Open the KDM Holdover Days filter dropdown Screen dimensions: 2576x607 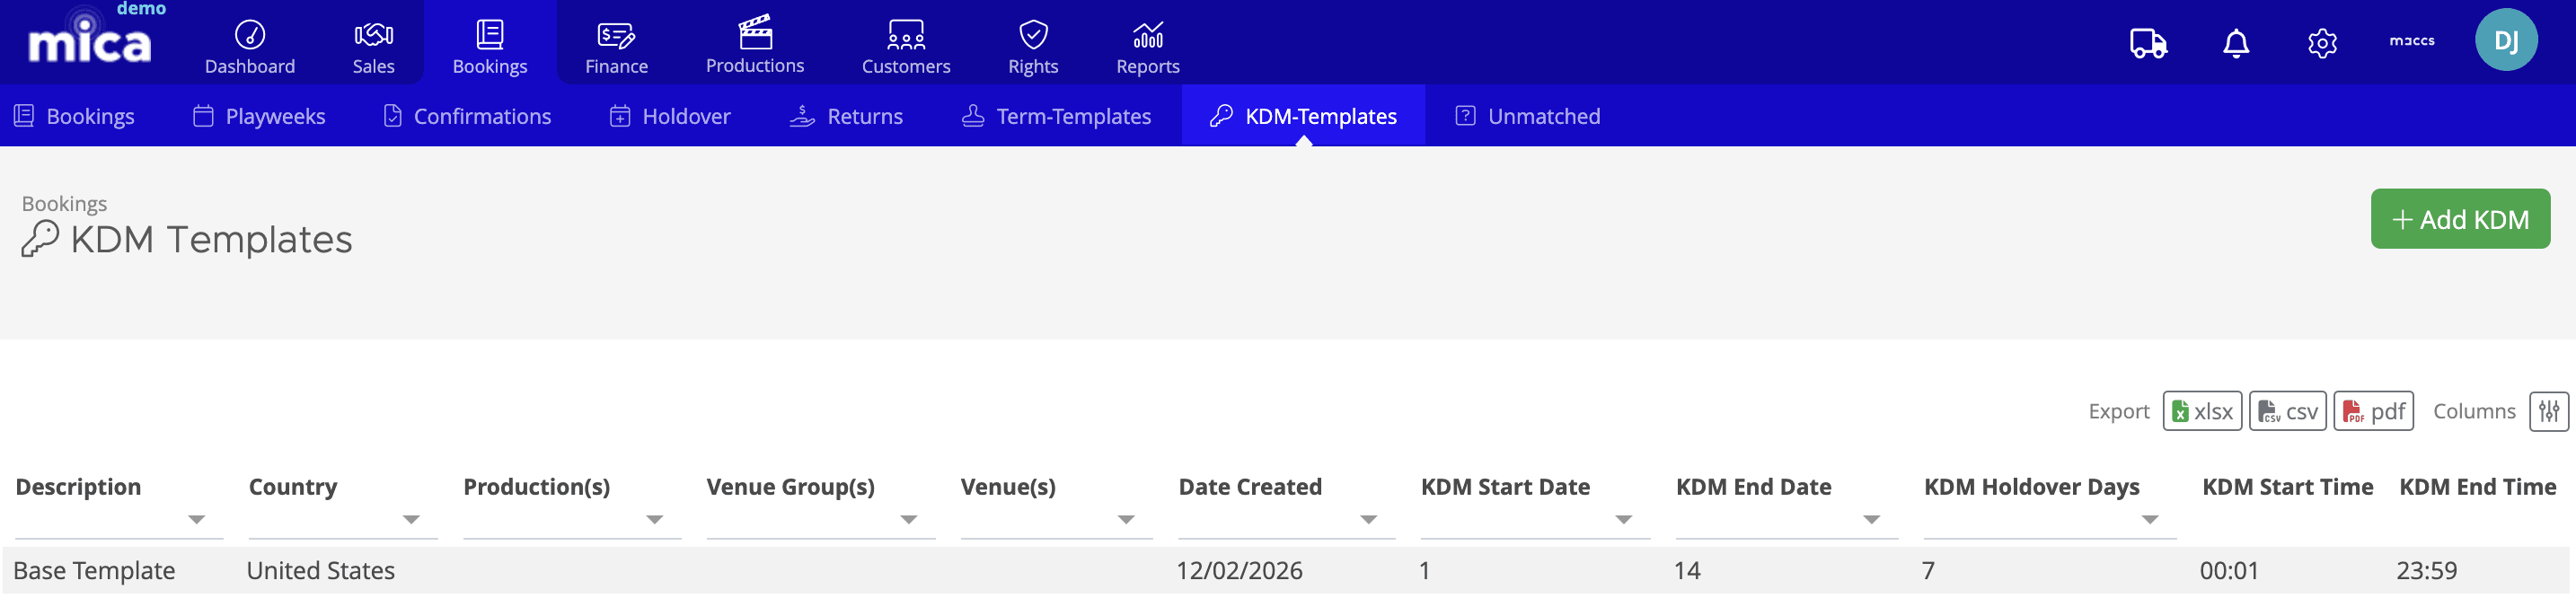[x=2150, y=519]
